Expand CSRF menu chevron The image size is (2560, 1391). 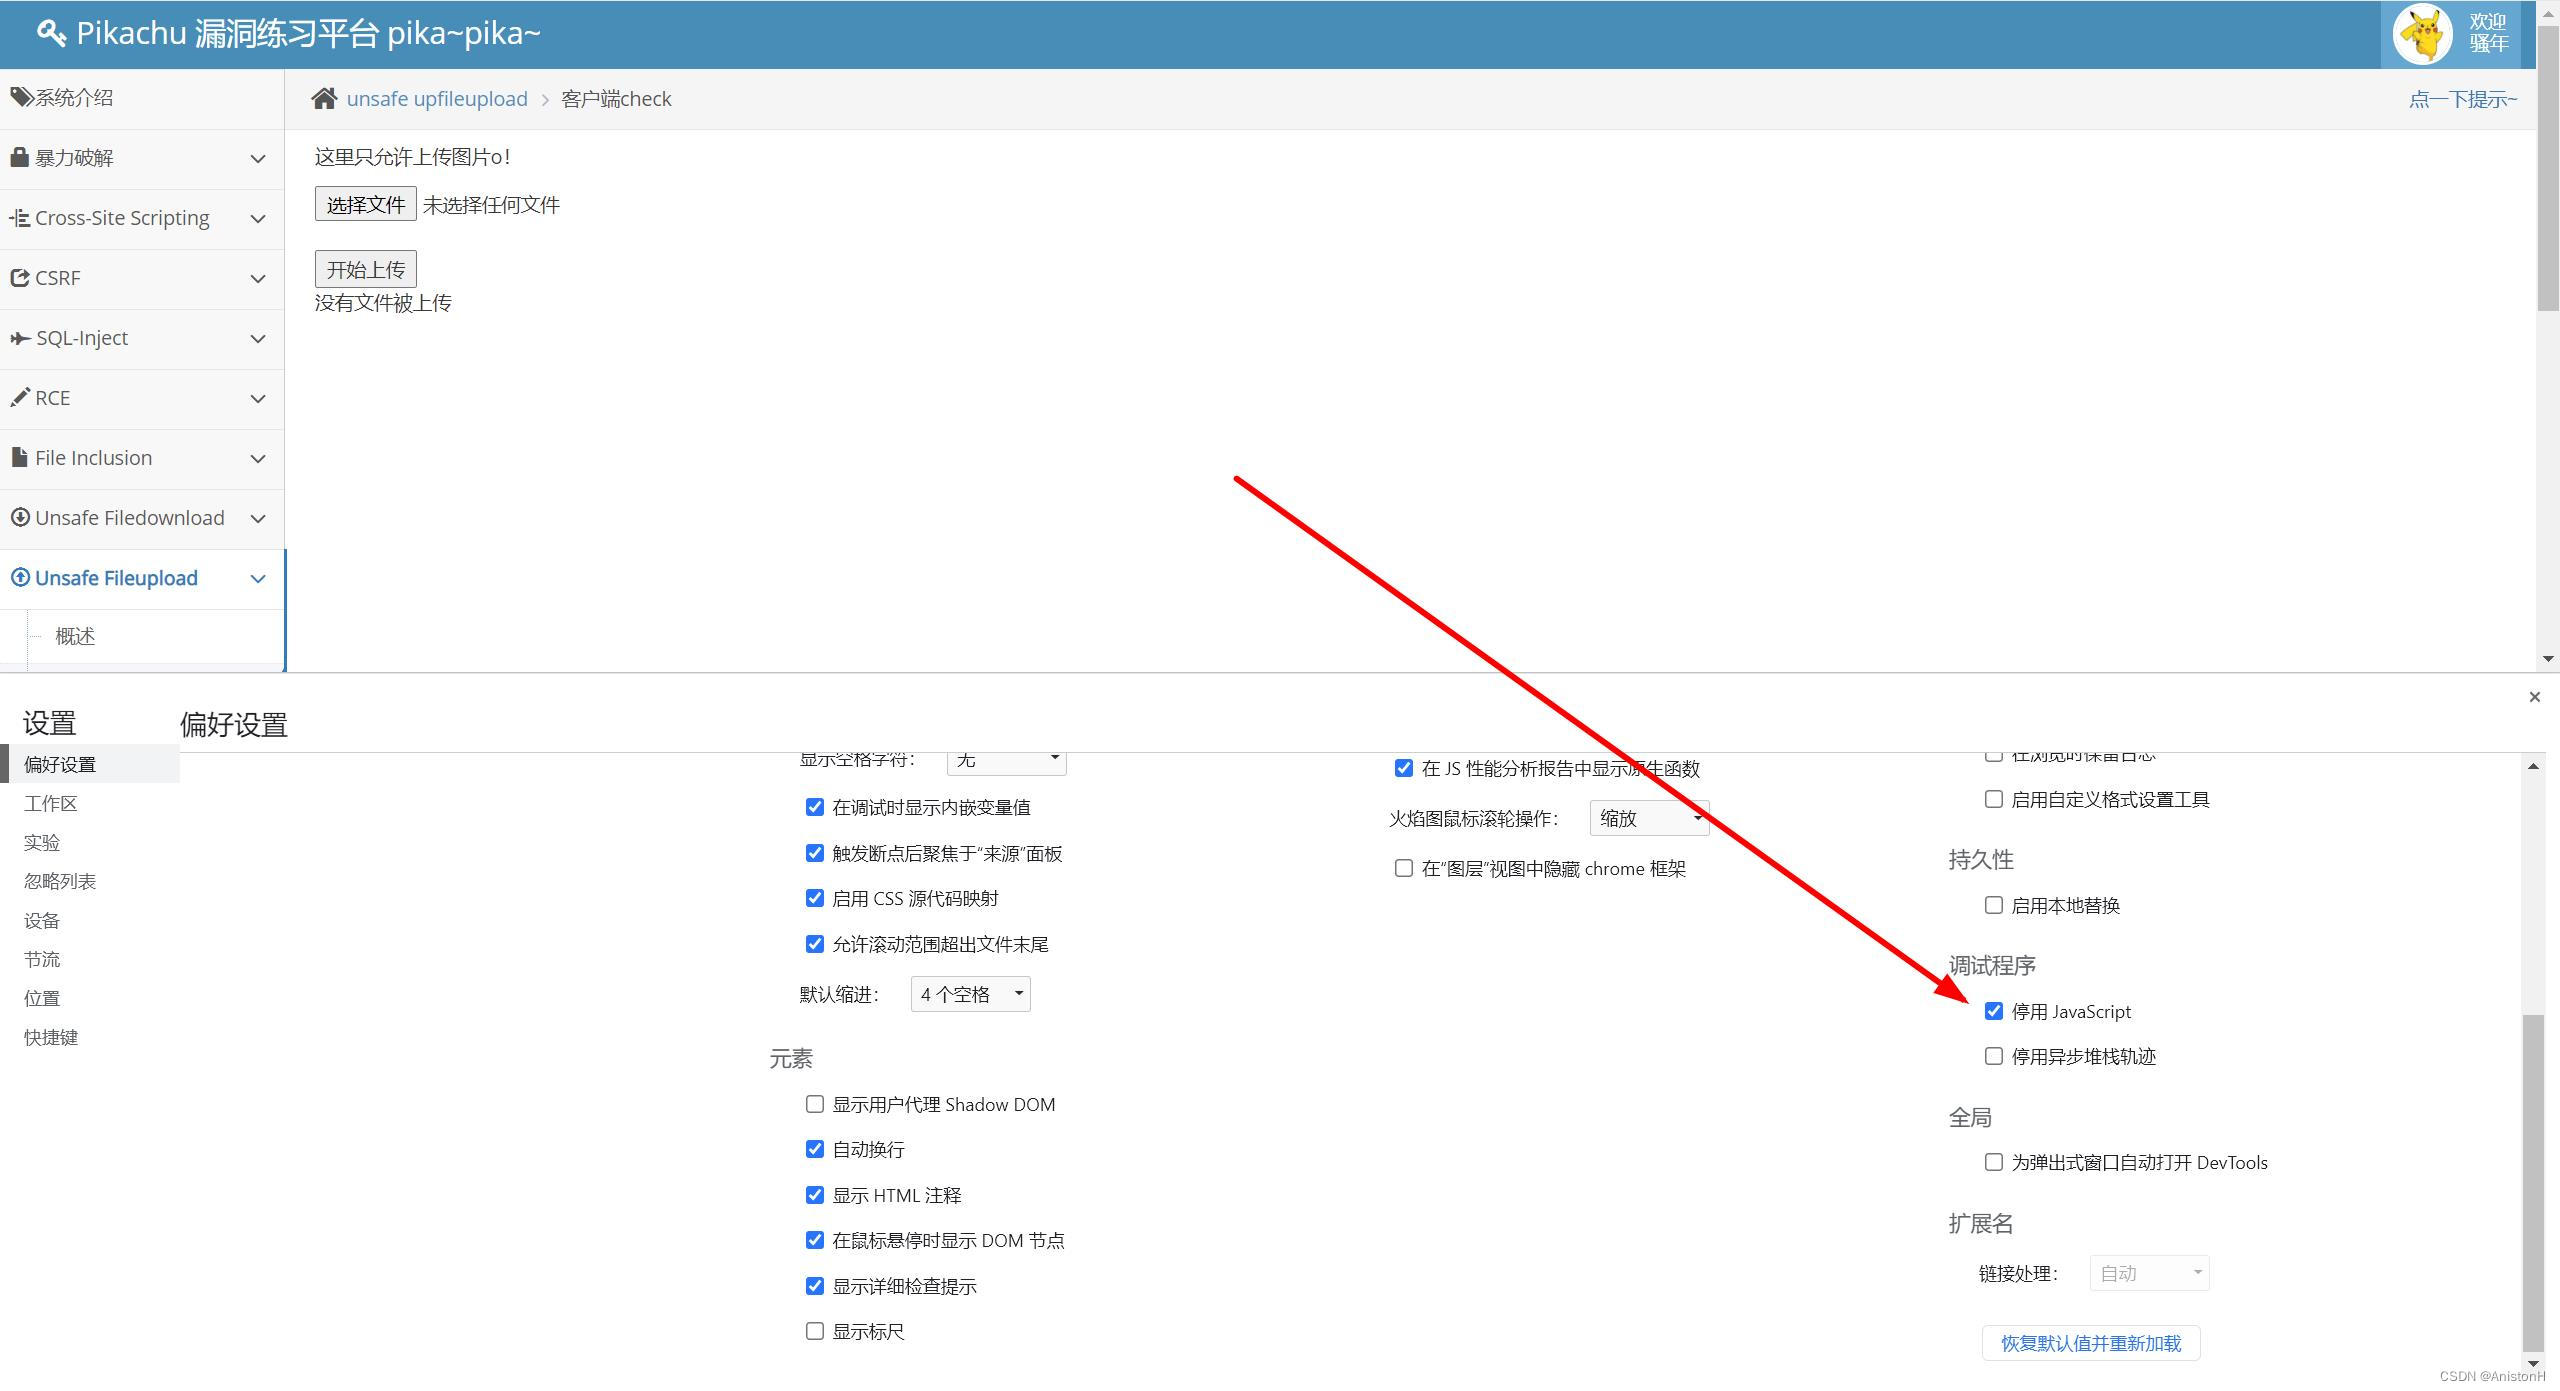[x=258, y=278]
